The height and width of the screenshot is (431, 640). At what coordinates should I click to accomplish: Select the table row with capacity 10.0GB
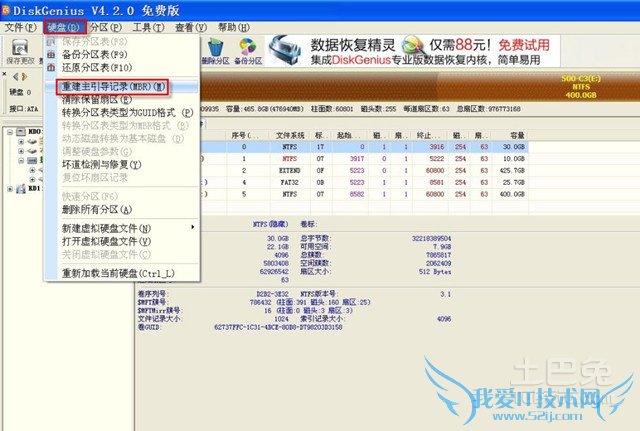pos(365,158)
